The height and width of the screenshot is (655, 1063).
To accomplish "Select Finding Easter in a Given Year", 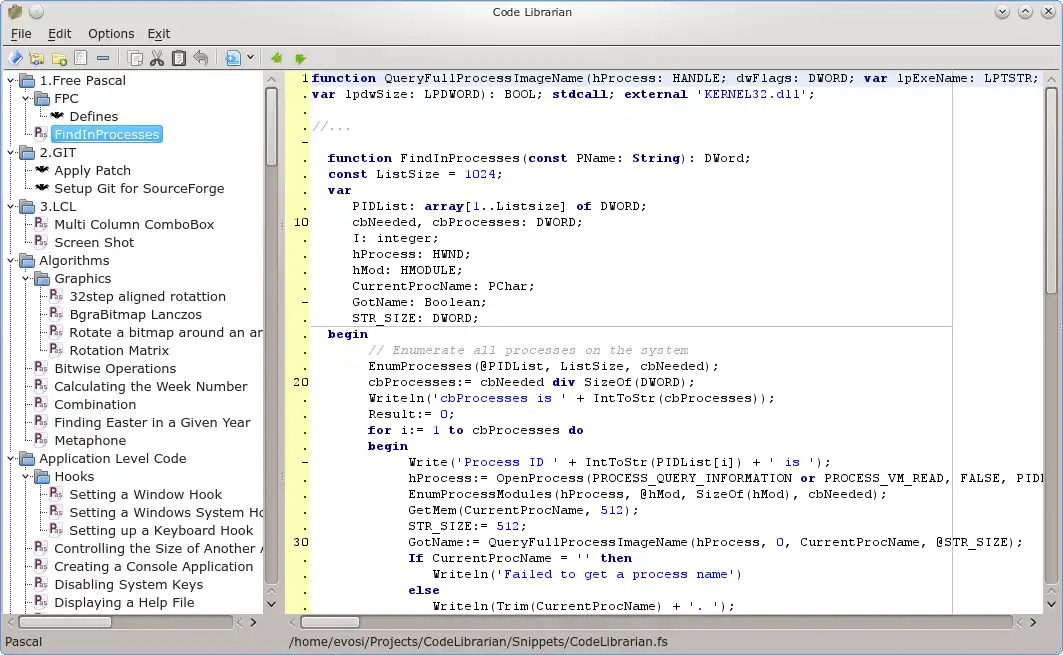I will (x=152, y=422).
